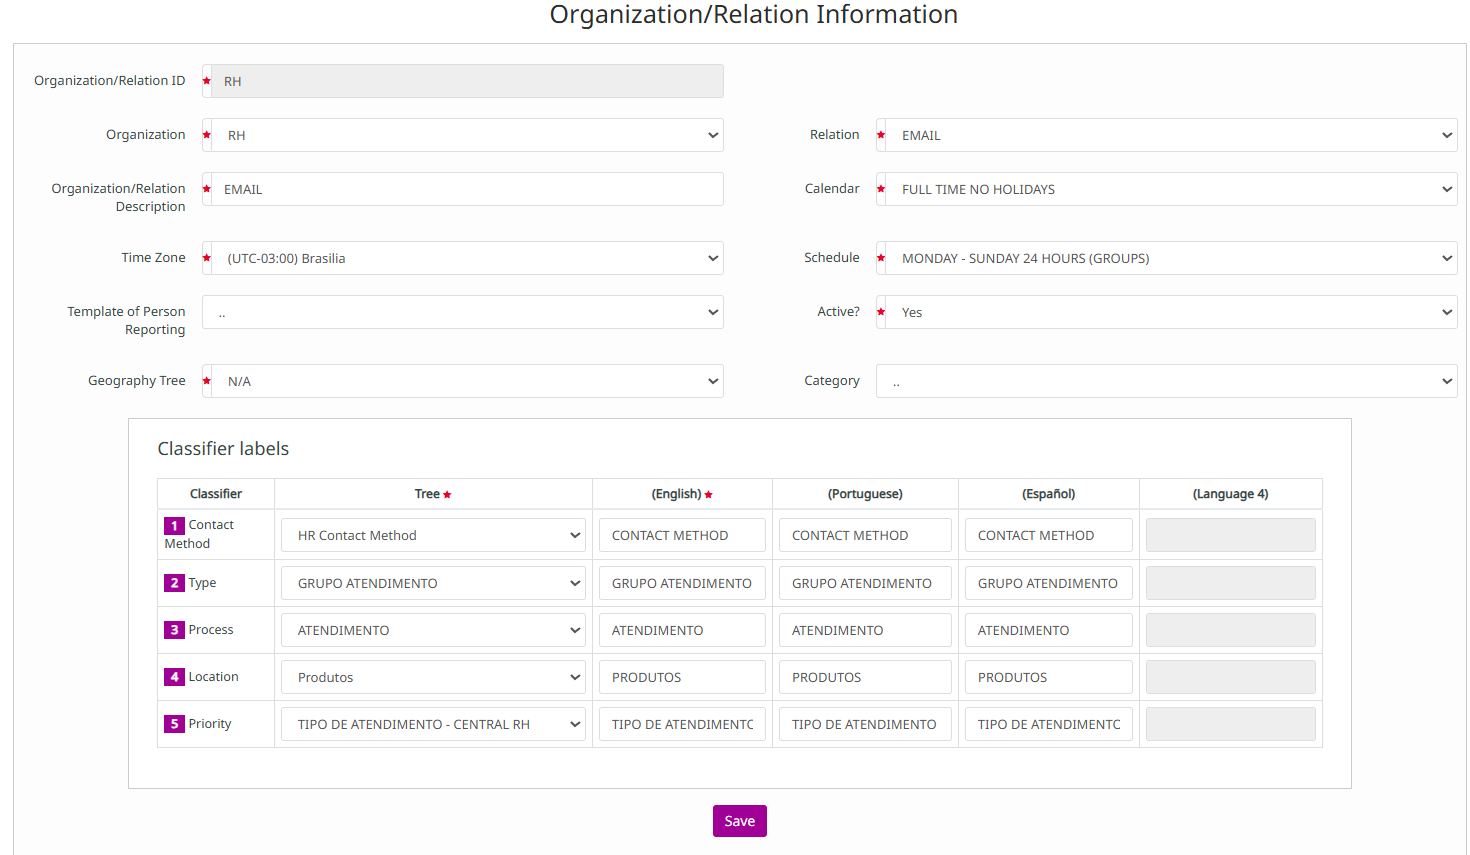Screen dimensions: 1470x855
Task: Open the Process row tree dropdown
Action: [x=433, y=630]
